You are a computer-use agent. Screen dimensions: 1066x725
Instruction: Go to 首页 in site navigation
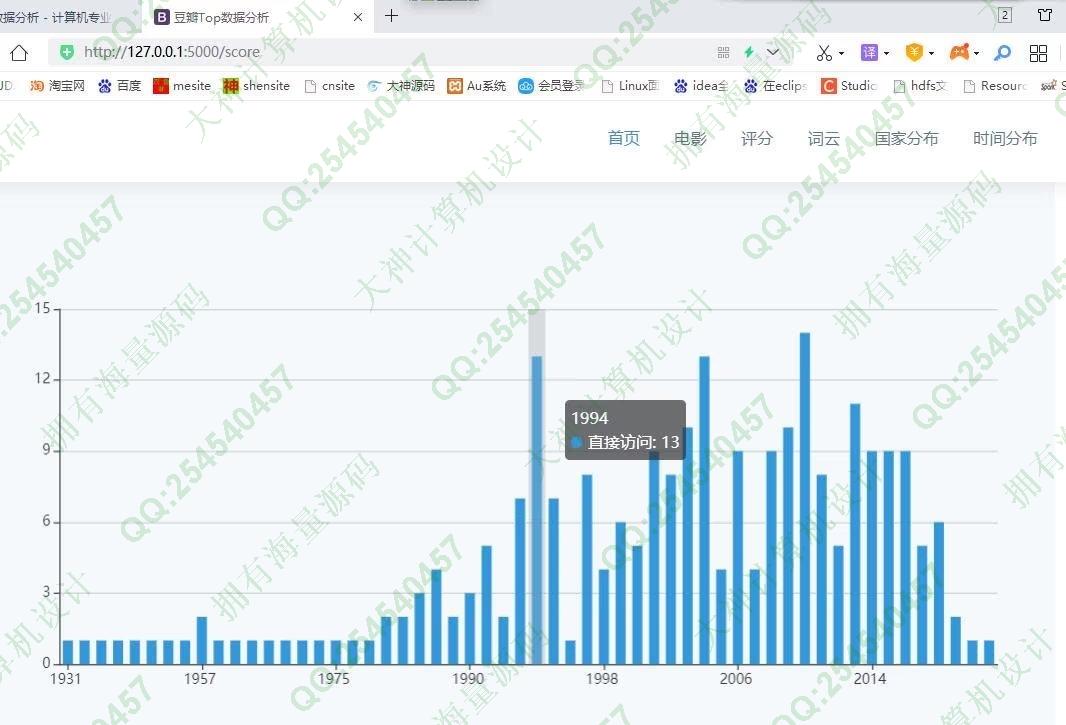pos(623,139)
